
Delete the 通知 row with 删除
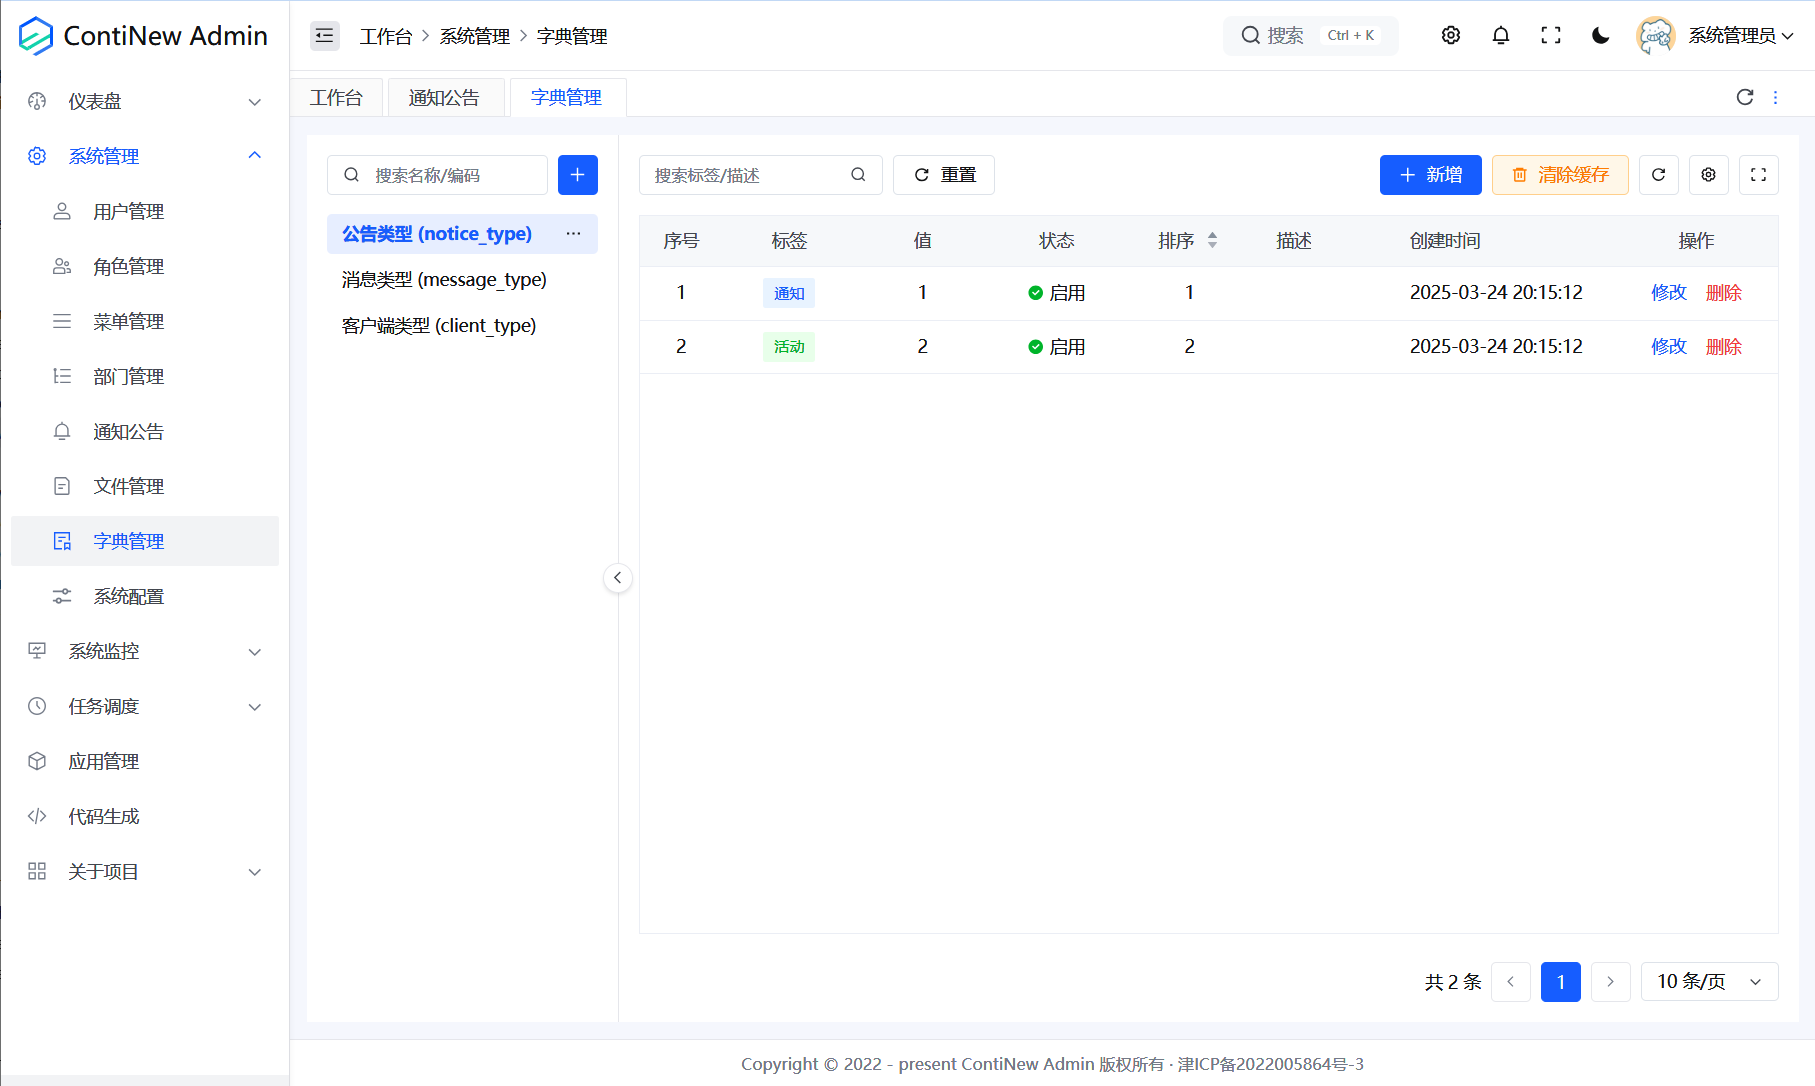click(x=1723, y=293)
